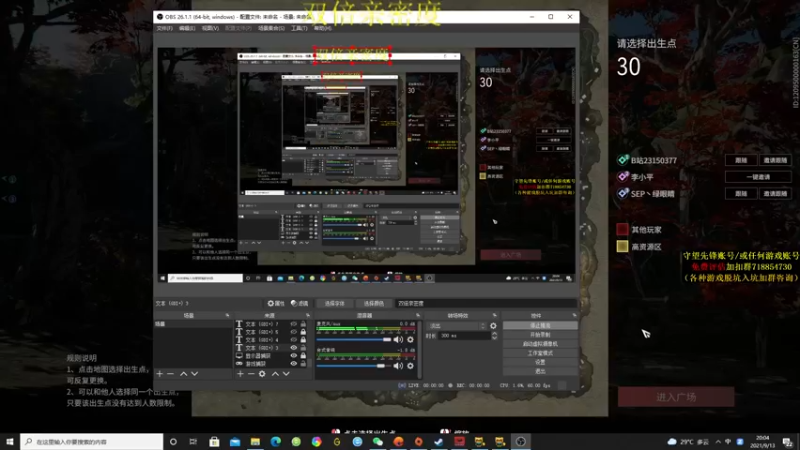This screenshot has height=450, width=800.
Task: Click the text content field in source toolbar
Action: (485, 303)
